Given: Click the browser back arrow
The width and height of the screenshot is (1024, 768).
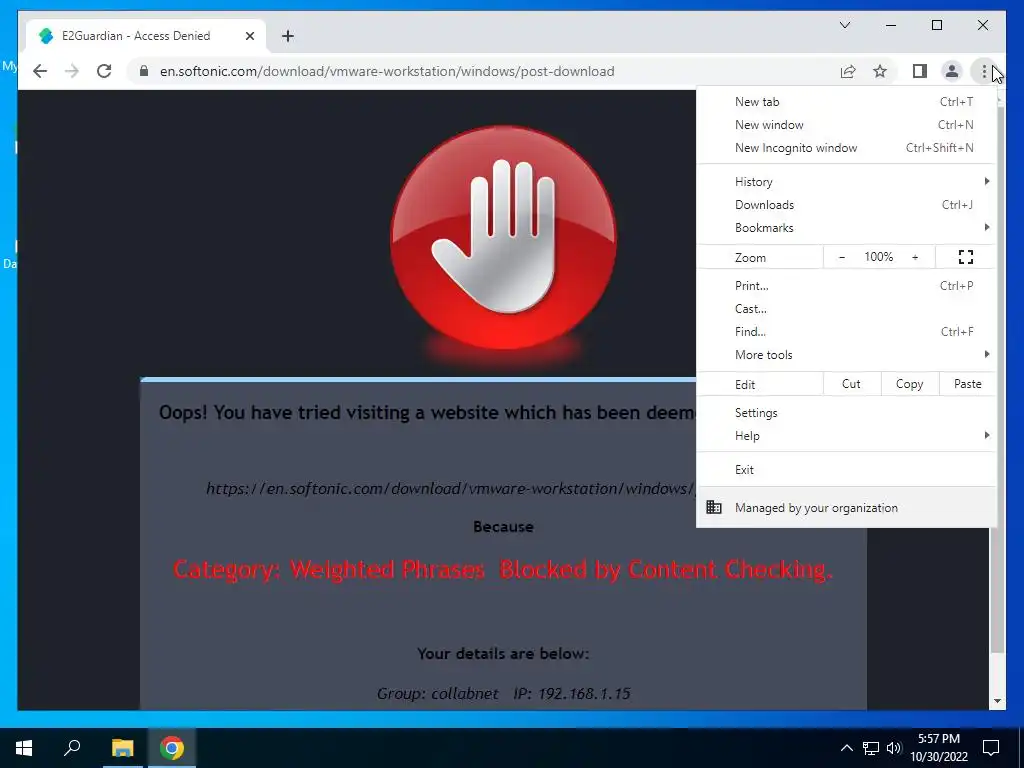Looking at the screenshot, I should (x=40, y=71).
